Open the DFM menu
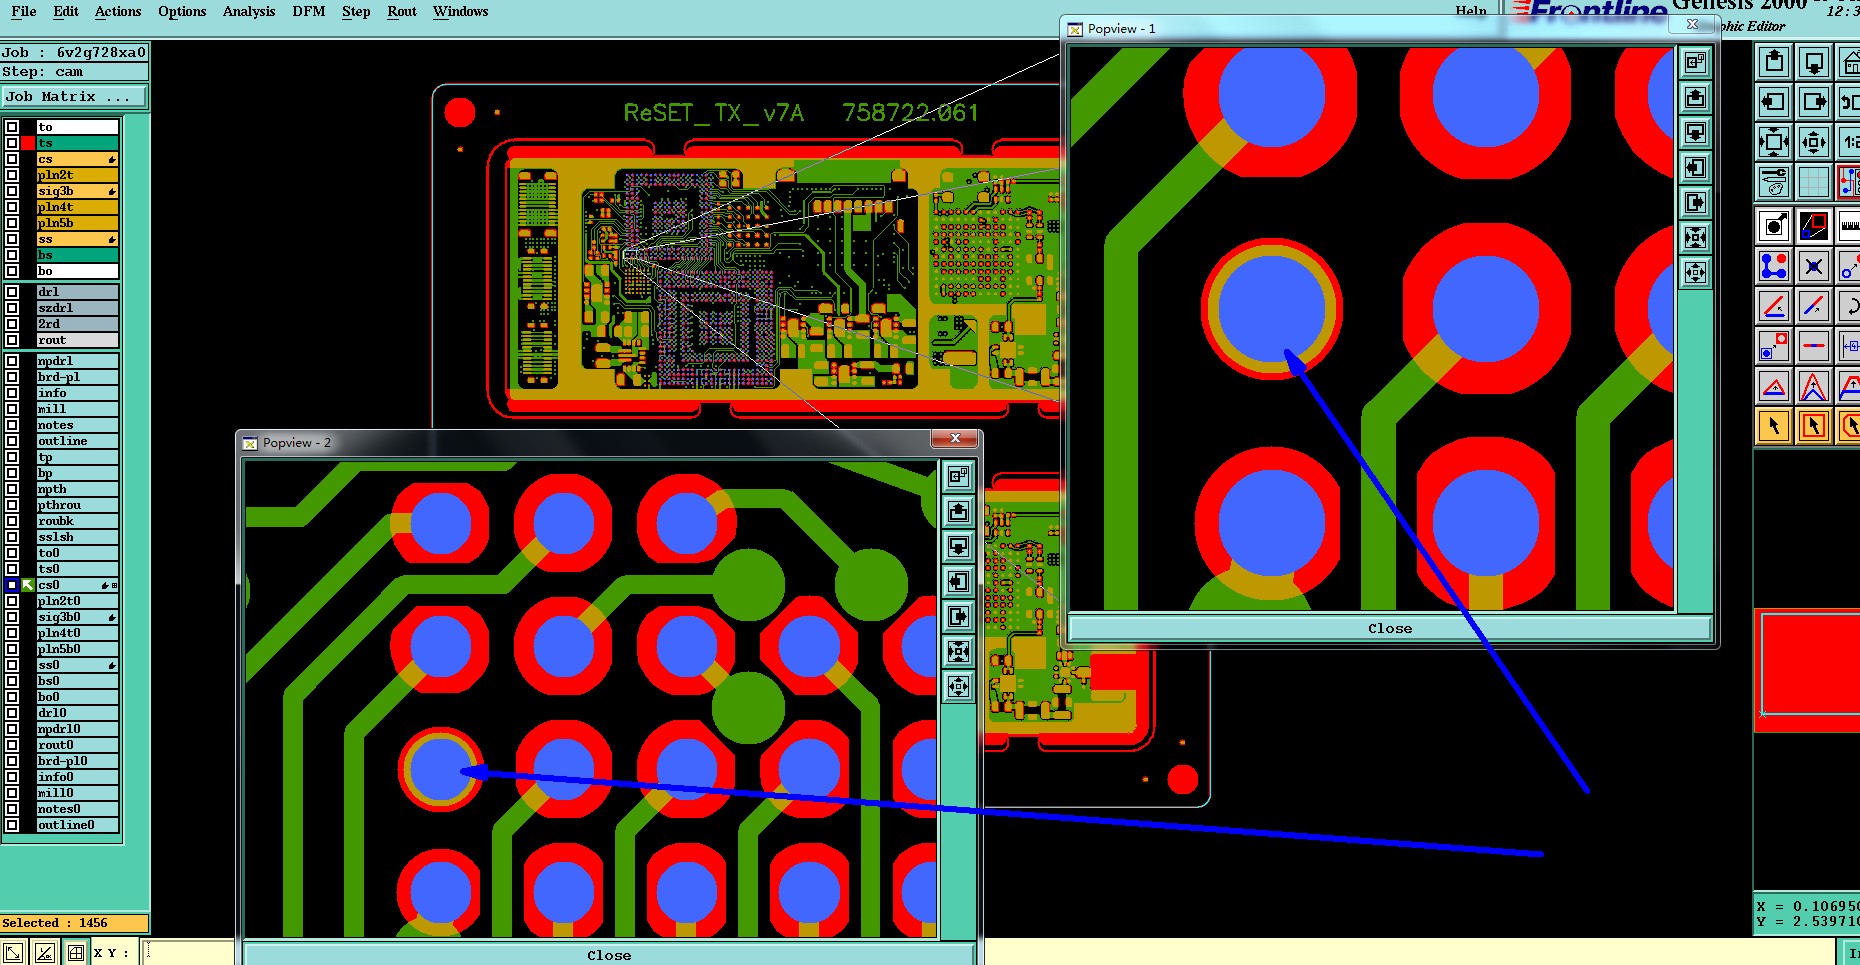Viewport: 1860px width, 965px height. [309, 11]
